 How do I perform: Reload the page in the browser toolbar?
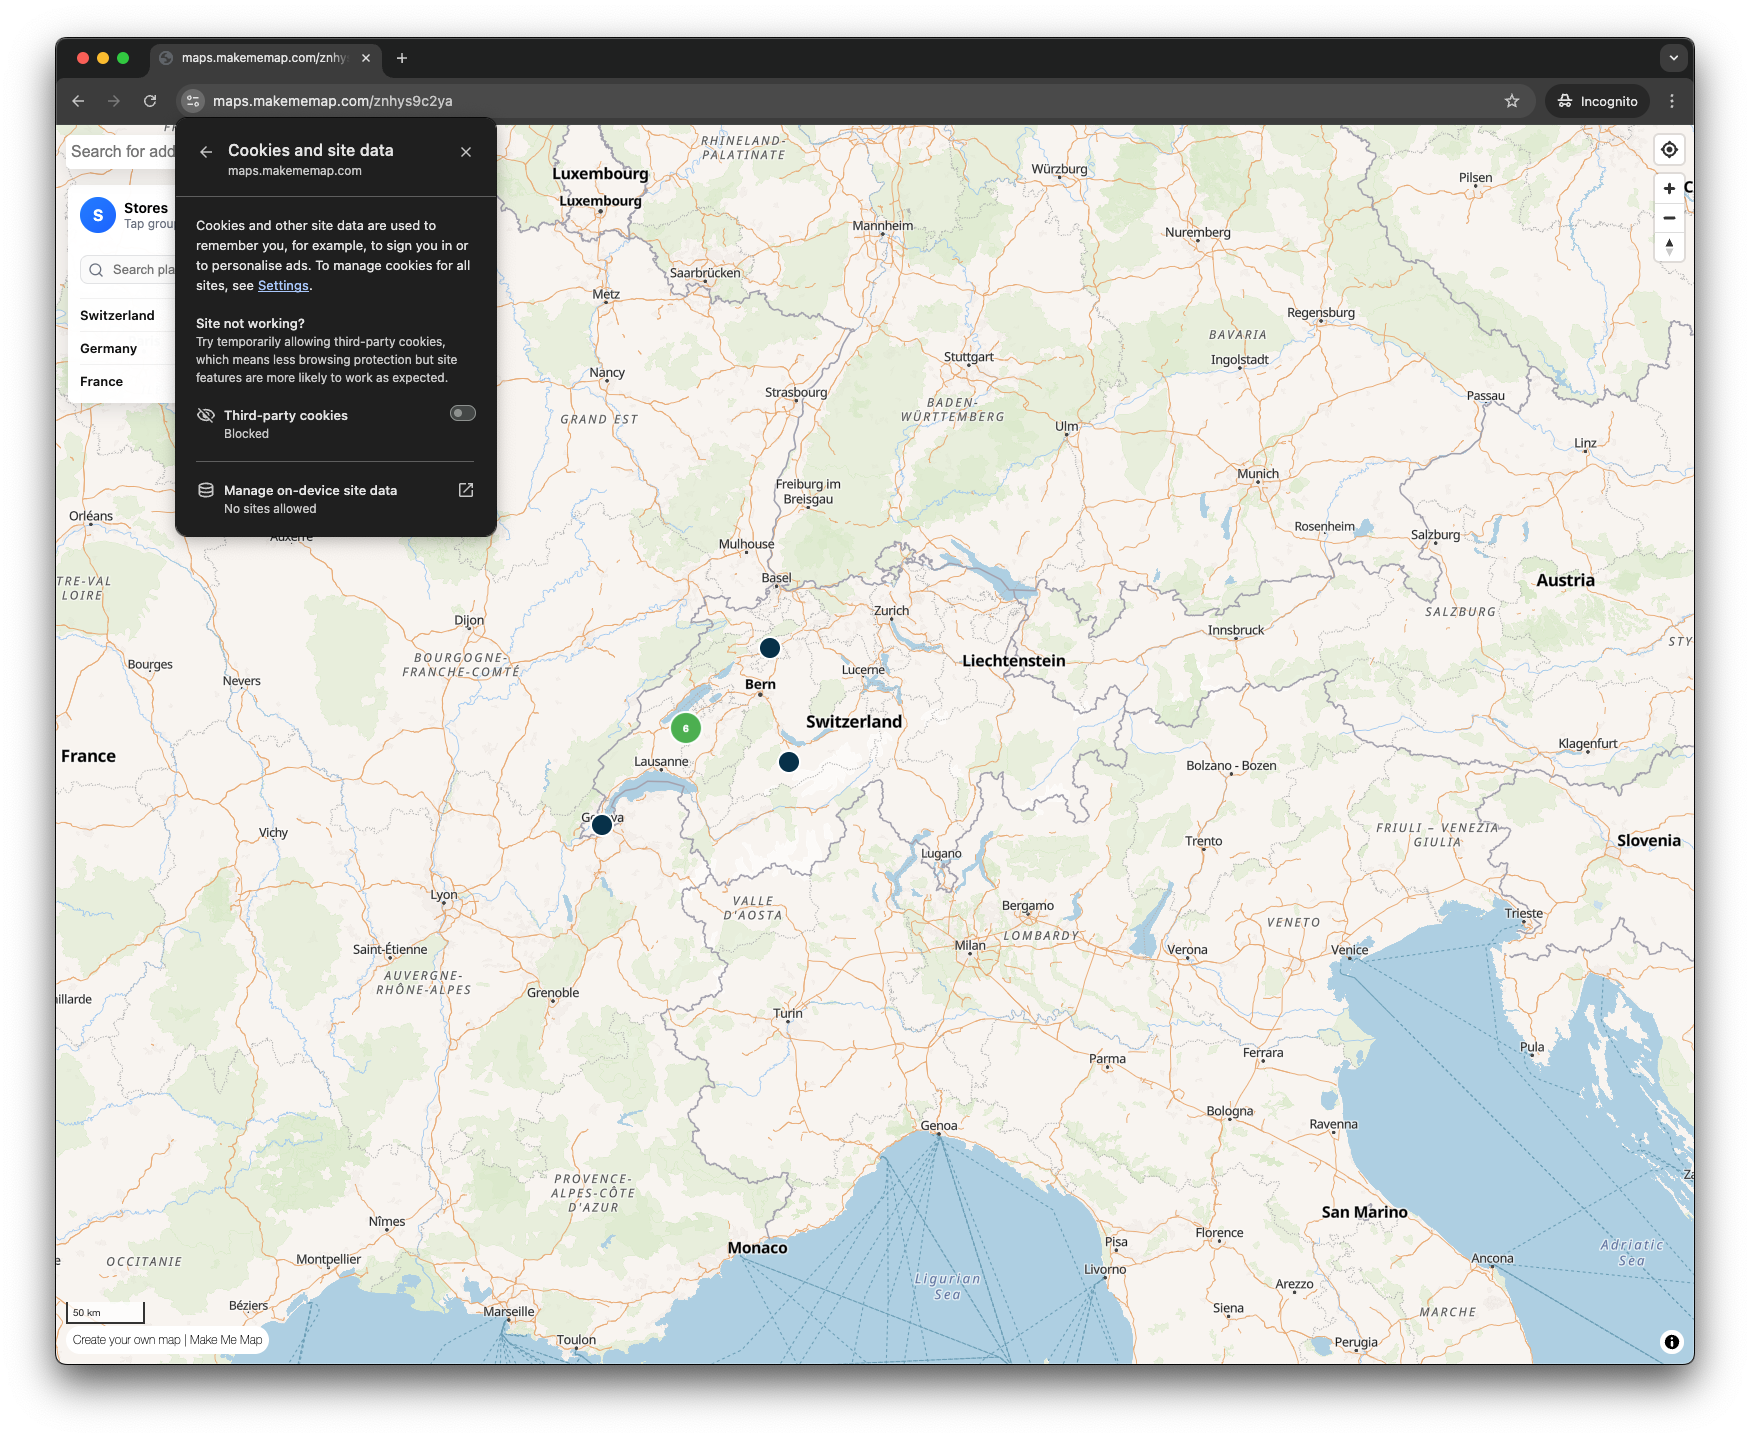[x=150, y=101]
